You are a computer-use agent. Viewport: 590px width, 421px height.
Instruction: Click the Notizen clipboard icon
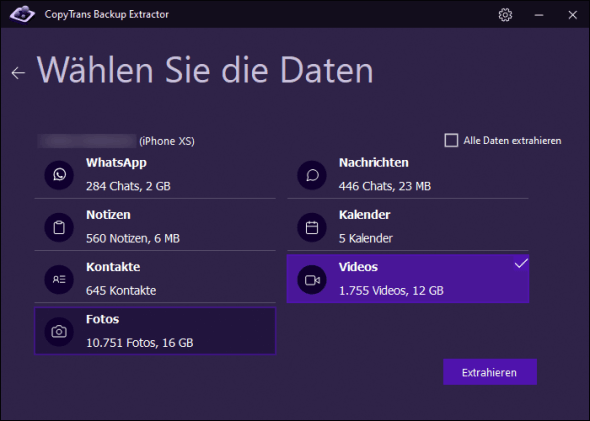[x=59, y=227]
